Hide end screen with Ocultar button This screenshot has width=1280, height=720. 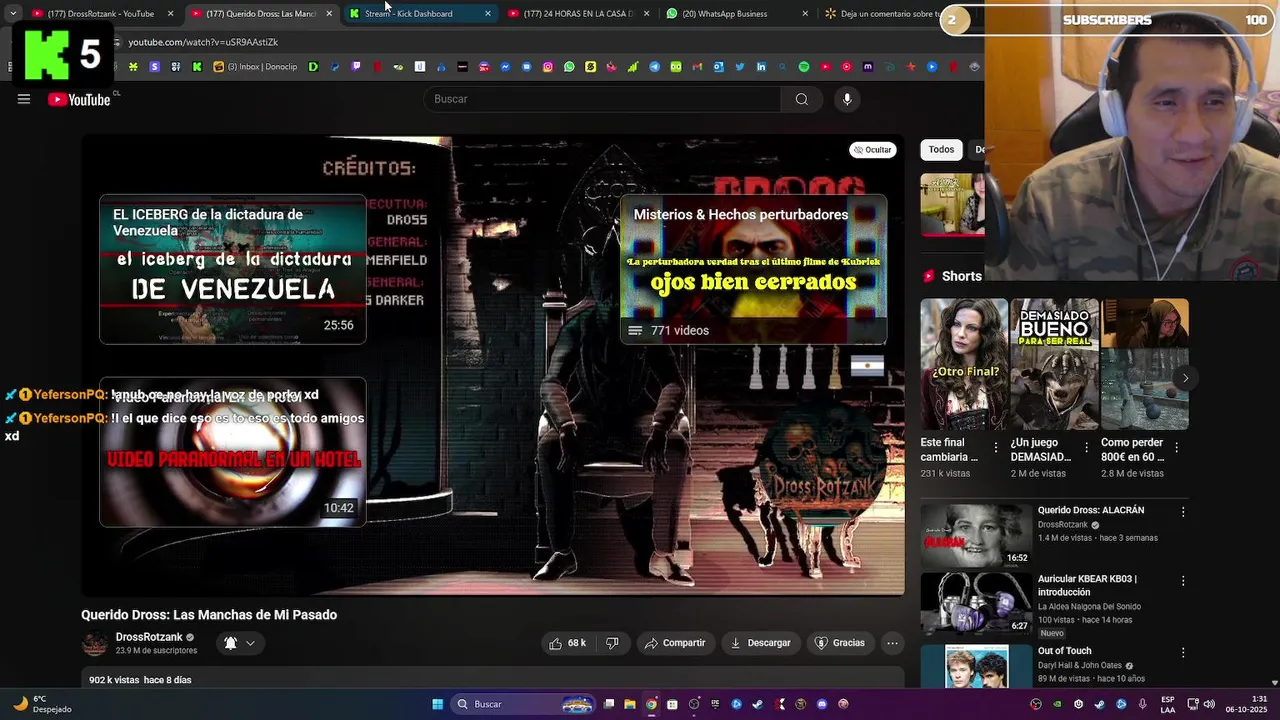point(872,150)
